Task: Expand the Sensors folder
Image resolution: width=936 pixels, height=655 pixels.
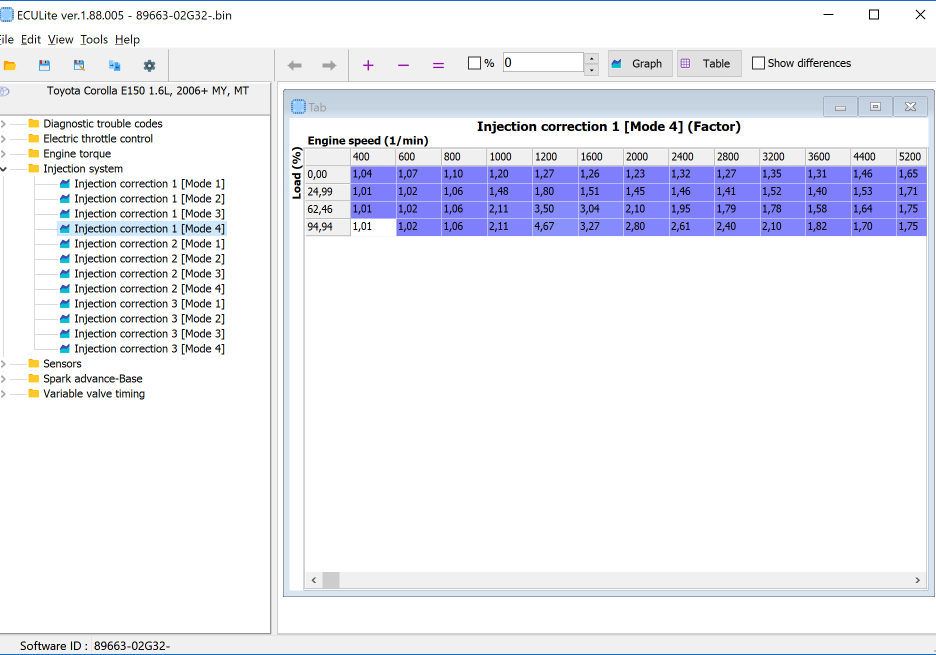Action: tap(3, 364)
